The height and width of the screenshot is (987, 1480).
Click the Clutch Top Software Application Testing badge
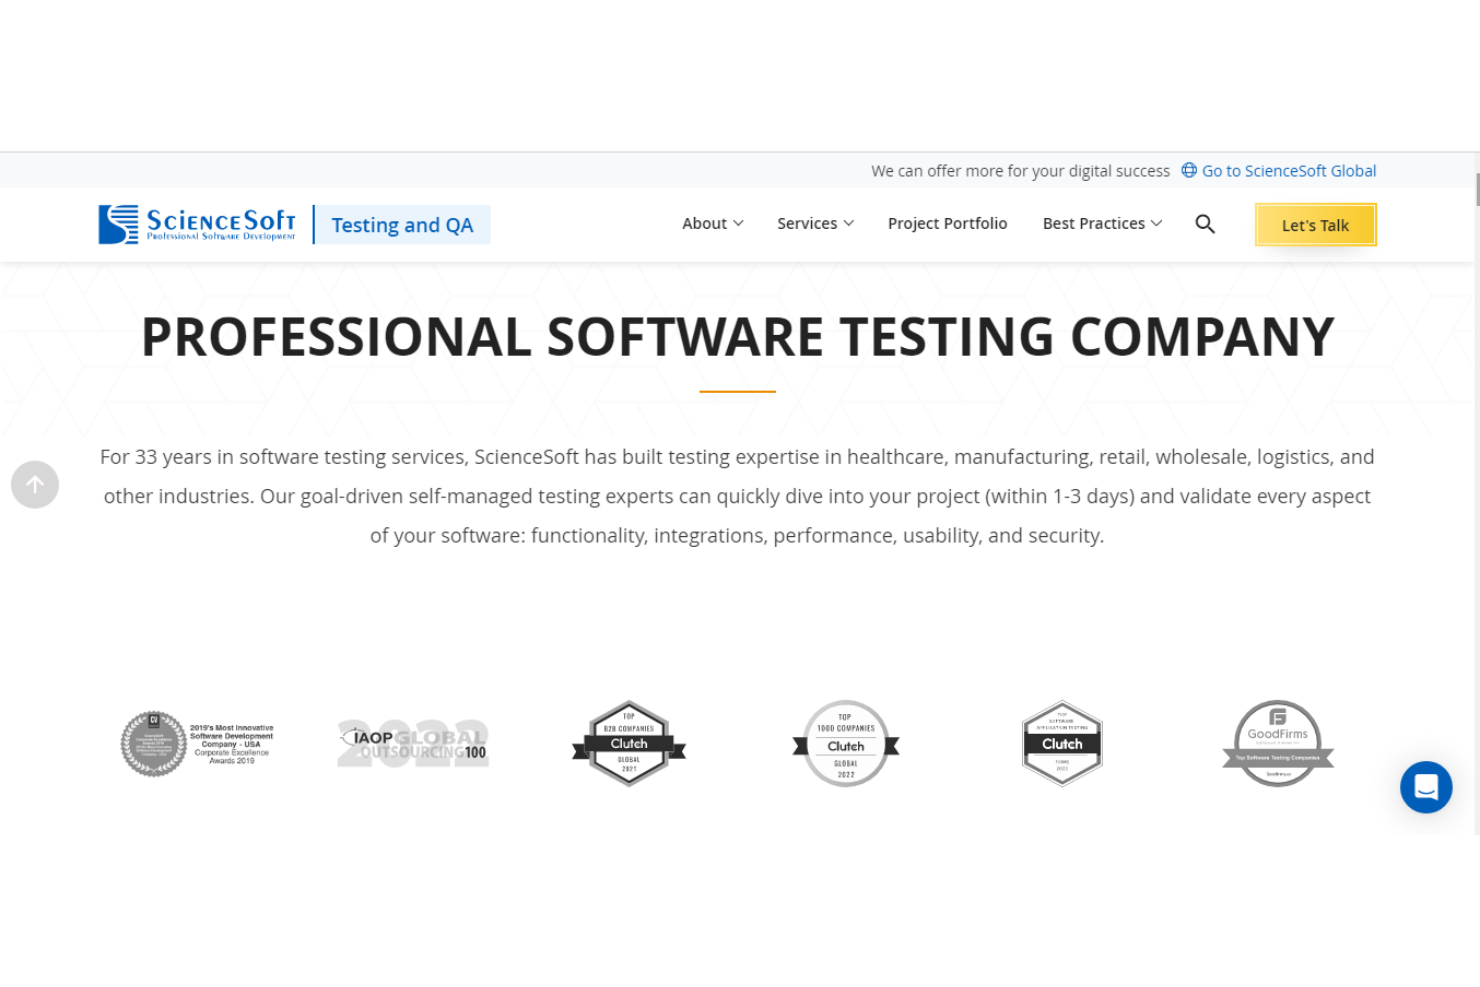click(x=1062, y=744)
